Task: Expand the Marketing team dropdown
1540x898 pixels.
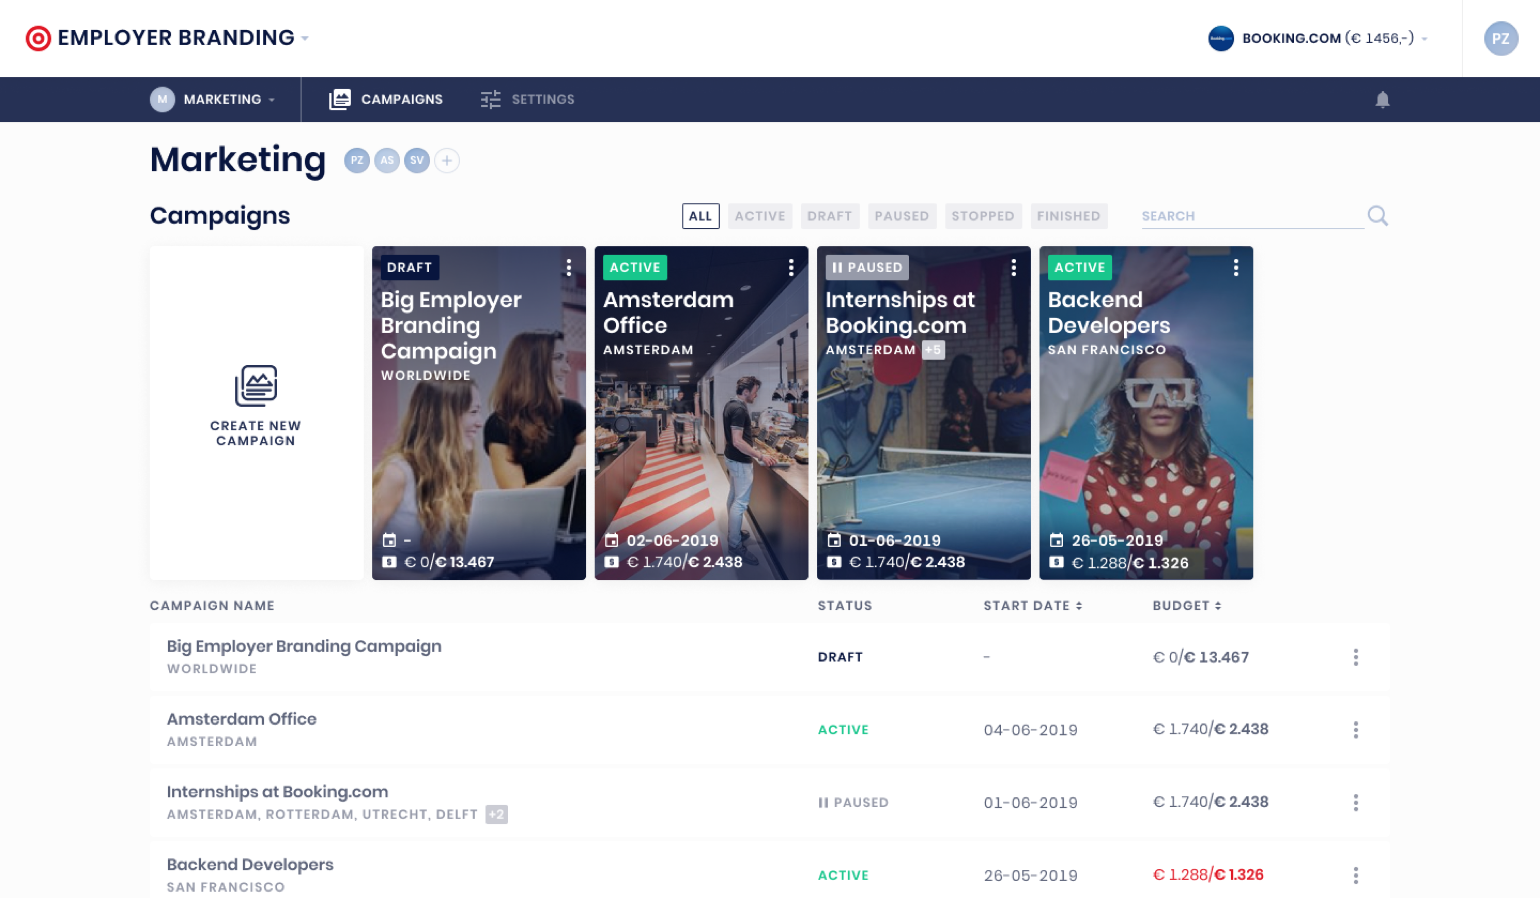Action: [x=213, y=99]
